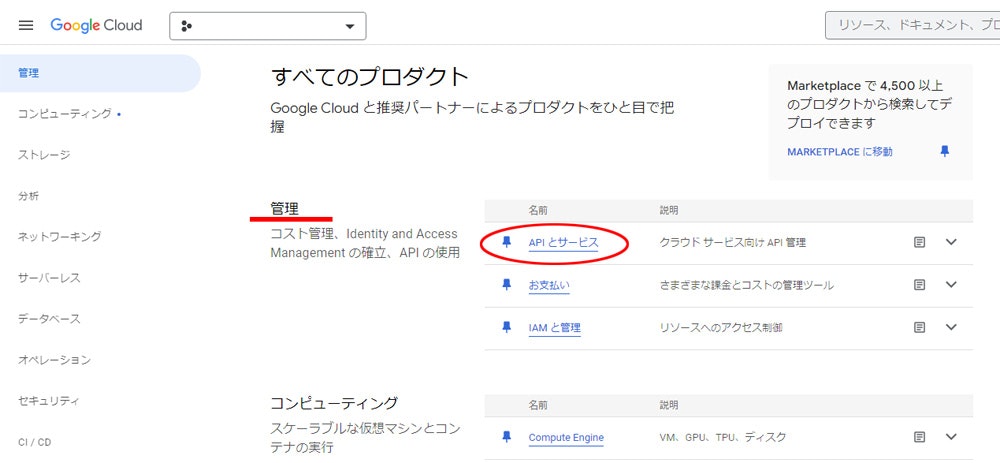Click the クラウド サービス向け API 管理 description

(733, 243)
